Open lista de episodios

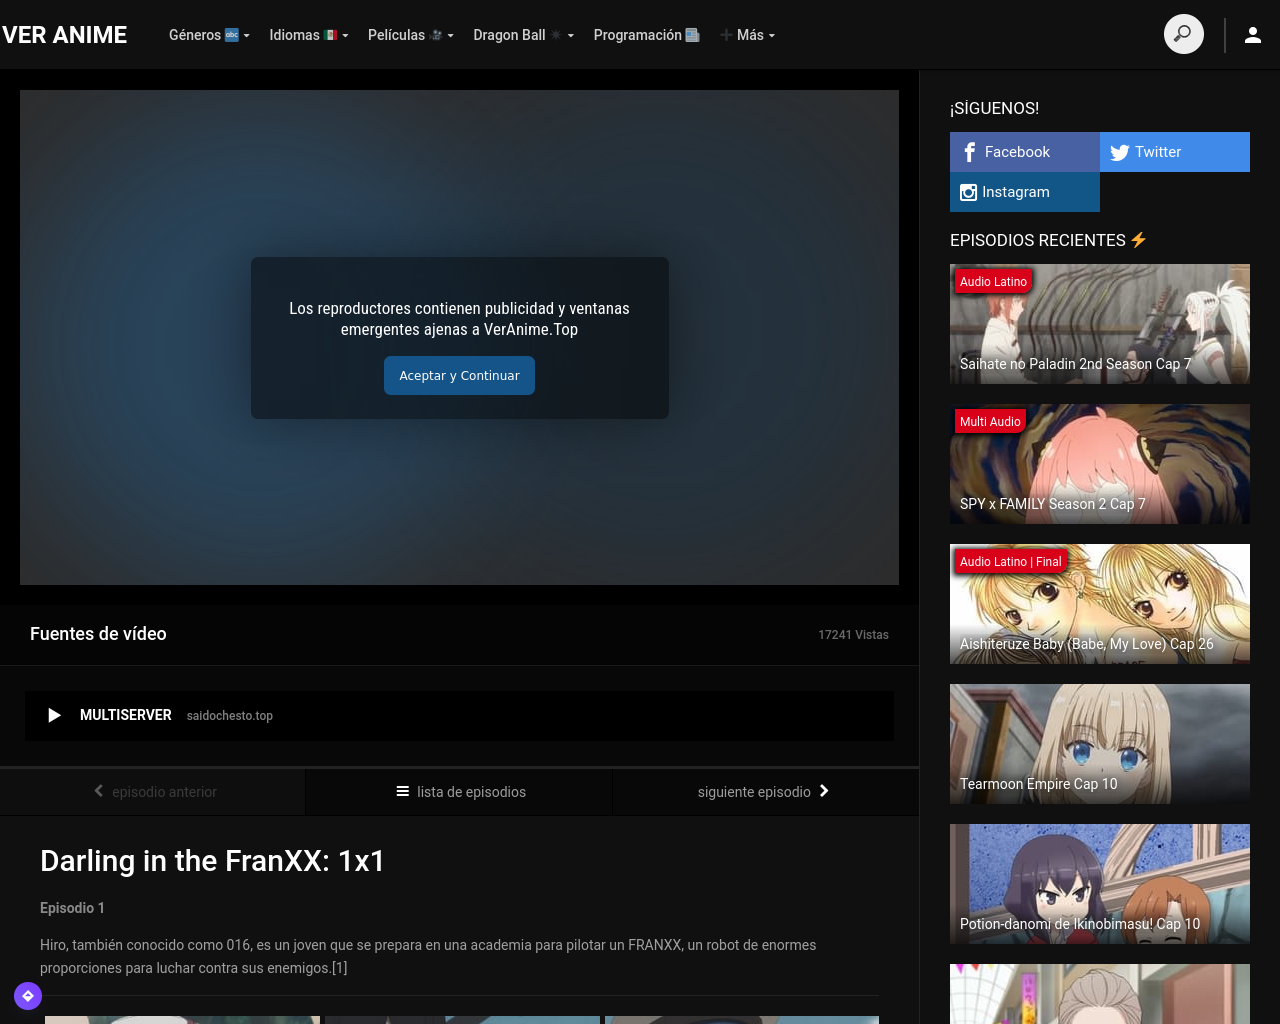point(460,792)
